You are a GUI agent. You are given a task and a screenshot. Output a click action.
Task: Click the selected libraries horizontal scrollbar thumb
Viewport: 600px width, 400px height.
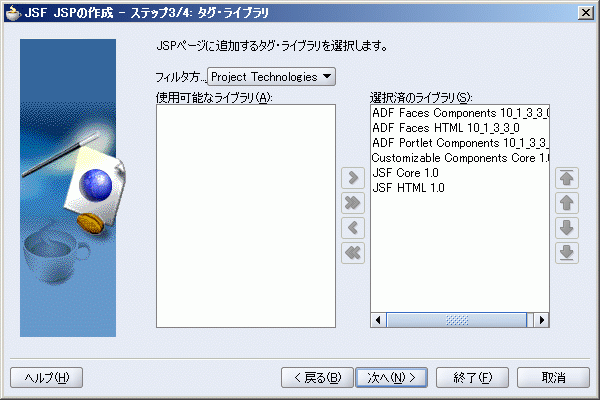pyautogui.click(x=457, y=320)
